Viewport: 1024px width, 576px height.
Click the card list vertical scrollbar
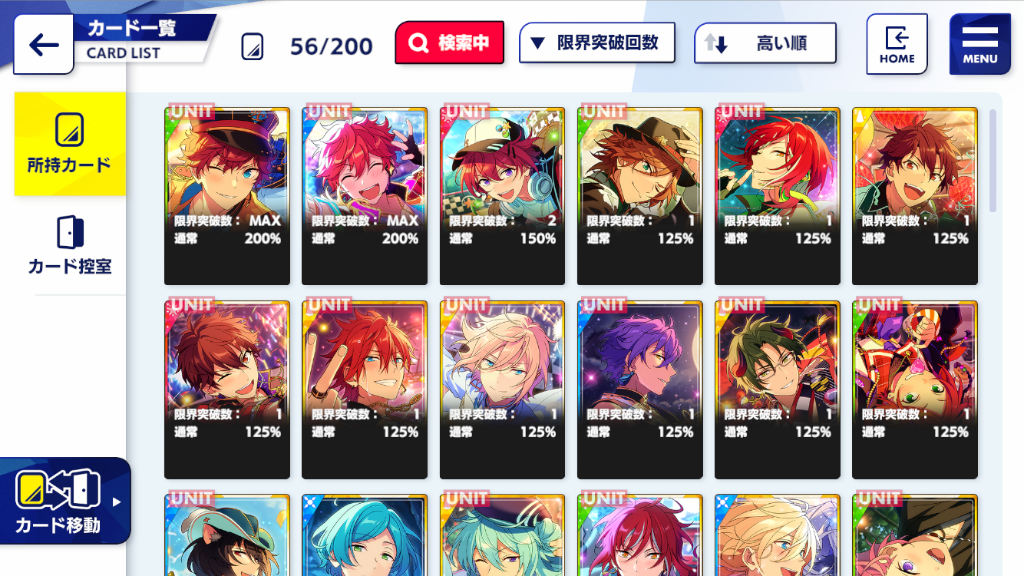(993, 161)
